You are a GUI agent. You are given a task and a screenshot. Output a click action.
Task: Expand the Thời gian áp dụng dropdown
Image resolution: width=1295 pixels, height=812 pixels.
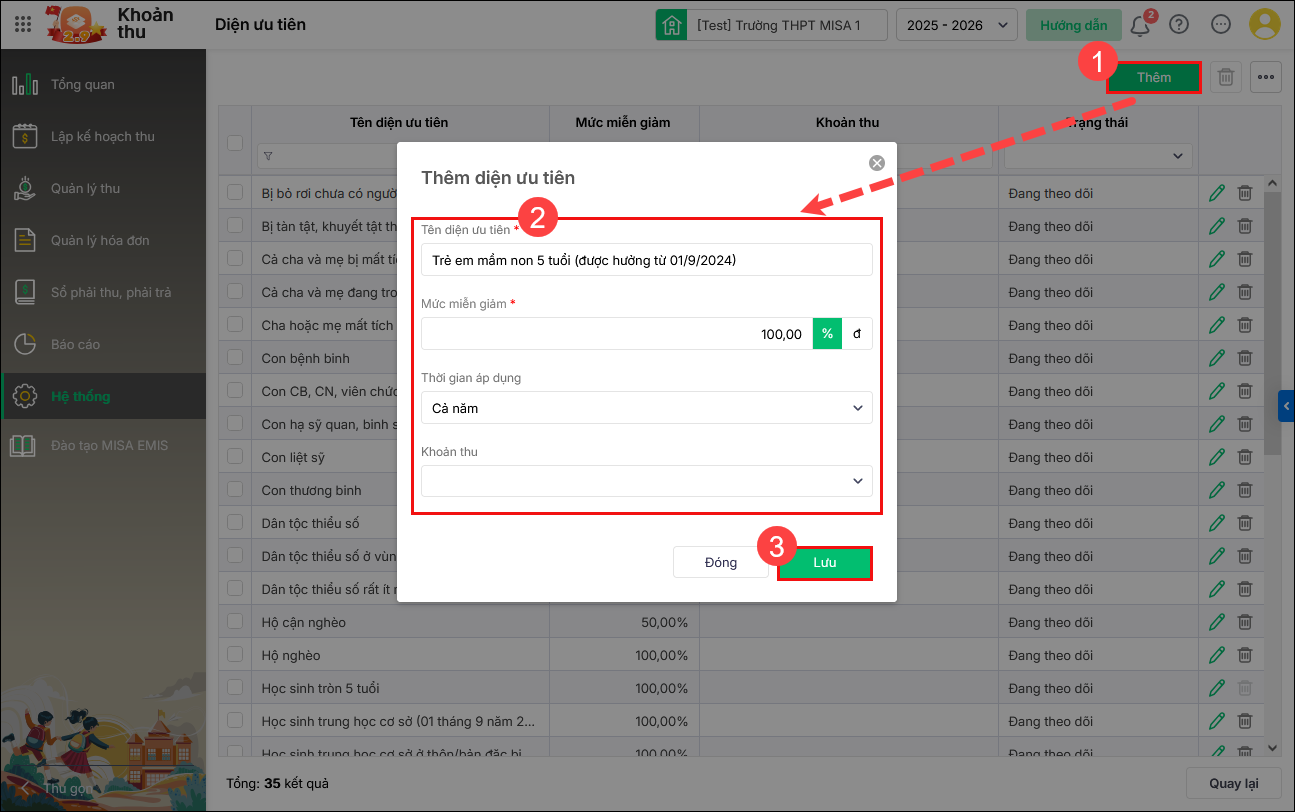pyautogui.click(x=647, y=408)
